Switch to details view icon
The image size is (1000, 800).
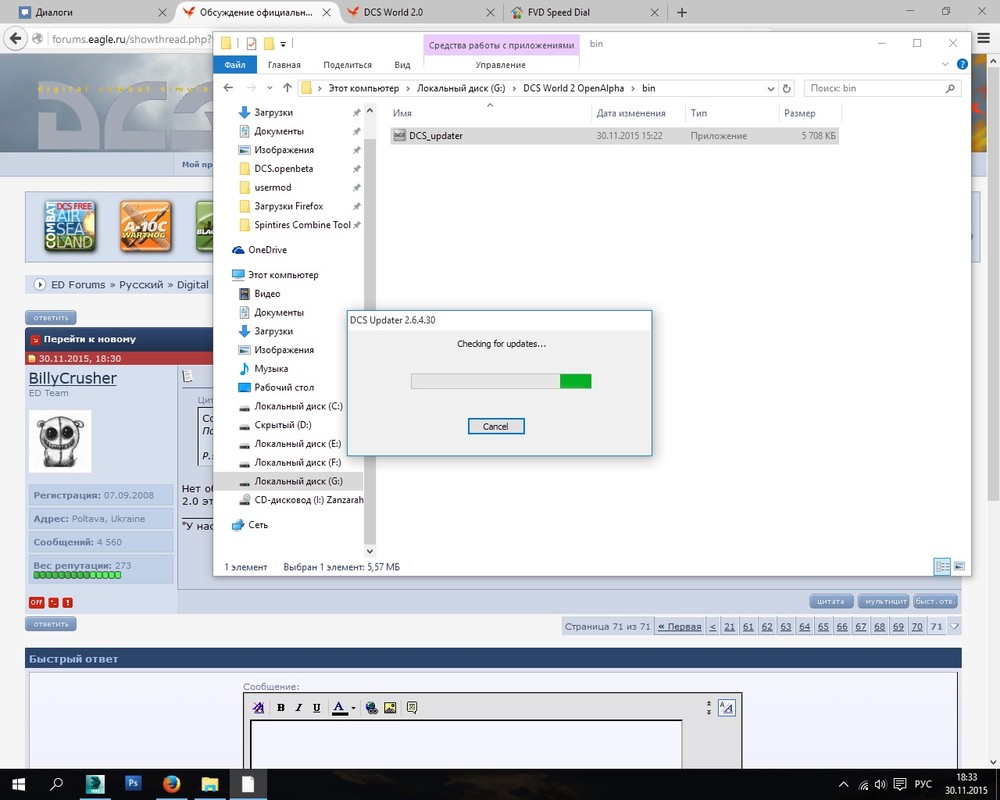click(942, 567)
